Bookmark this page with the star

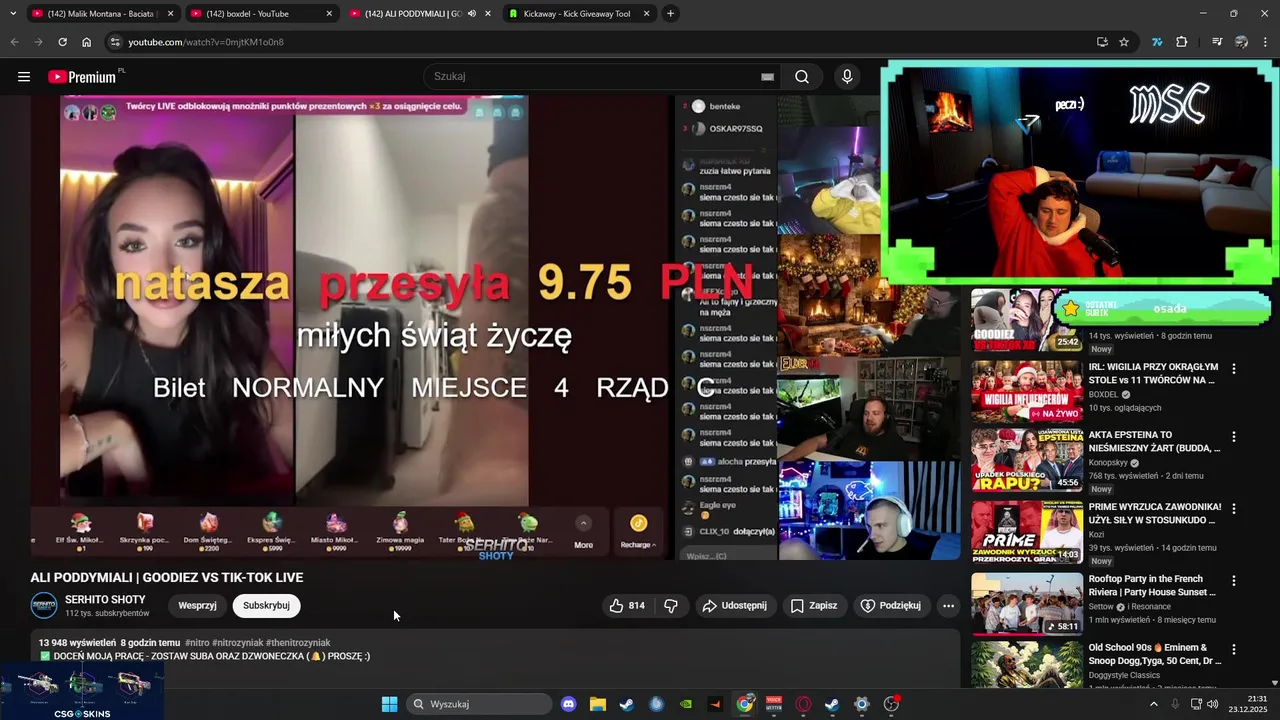[x=1124, y=42]
